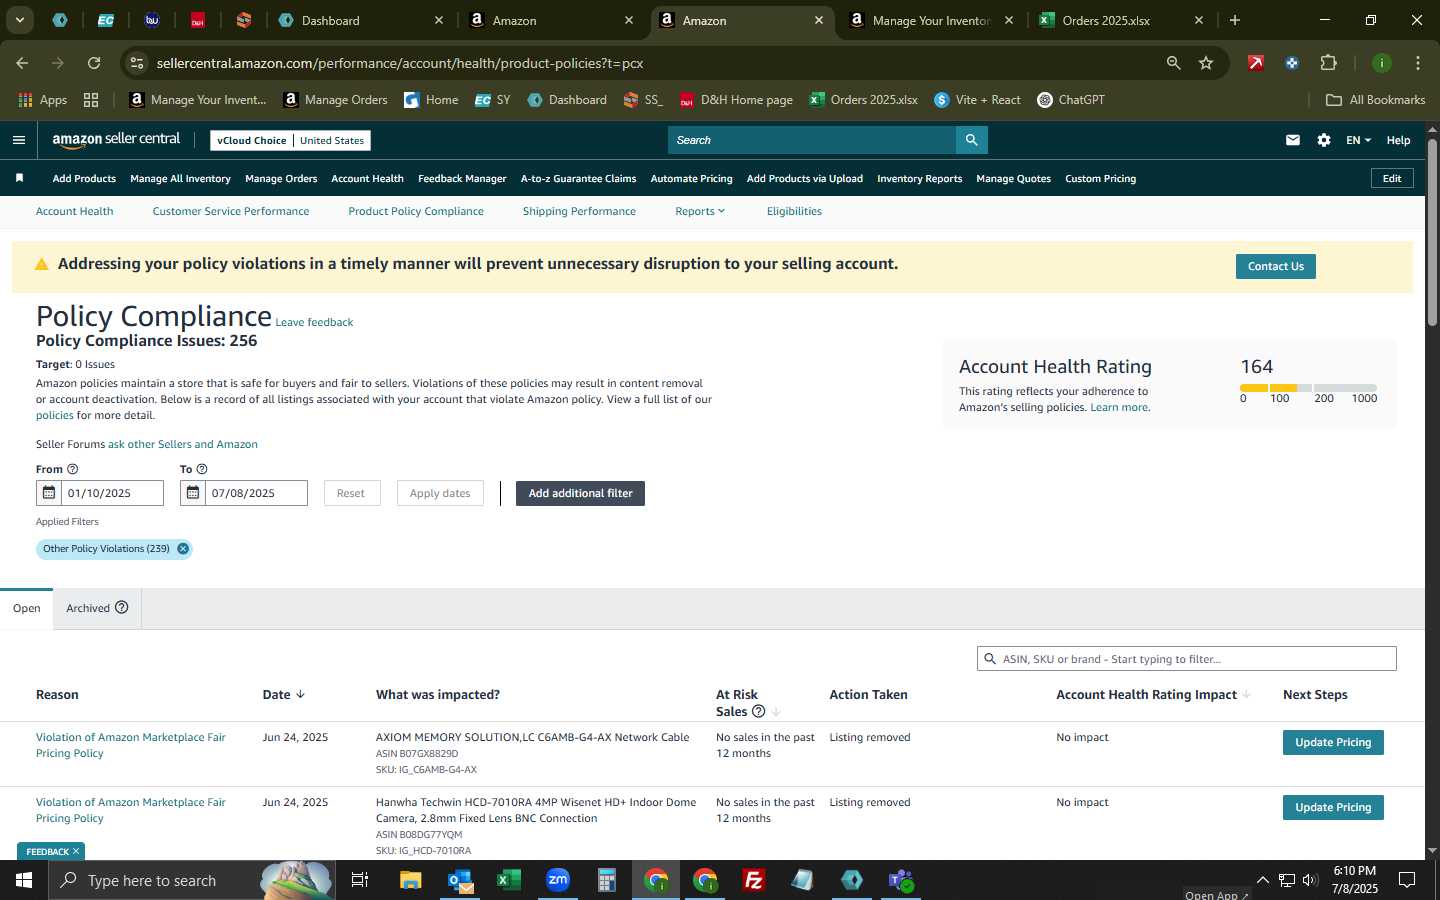This screenshot has width=1440, height=900.
Task: Open the settings gear icon
Action: click(1324, 140)
